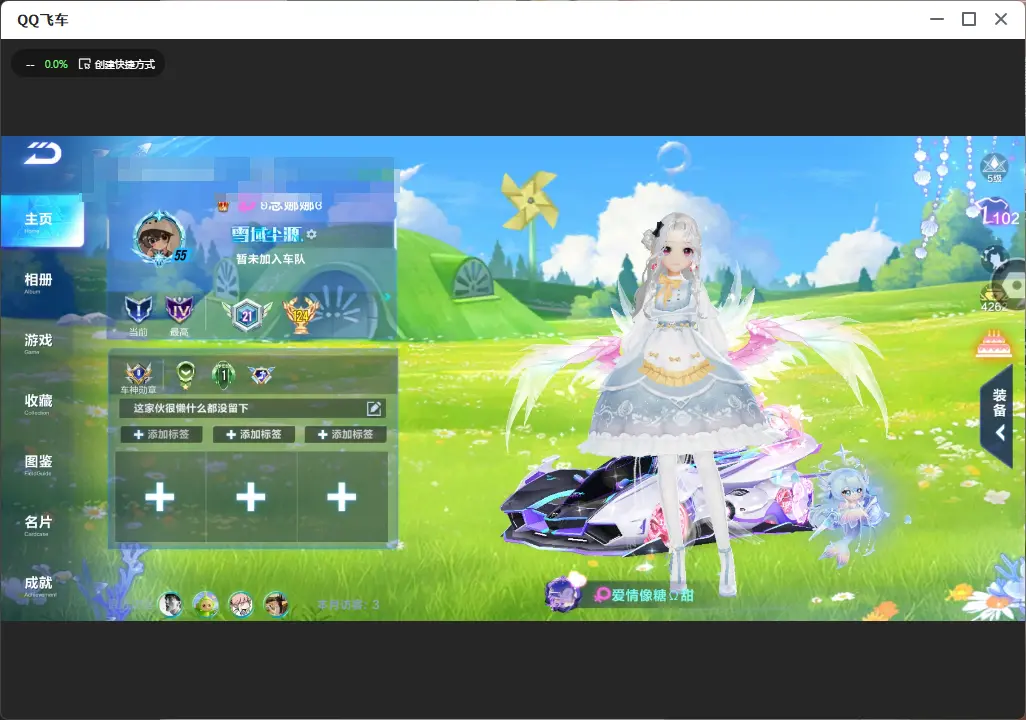Click the 0.0% performance indicator
This screenshot has width=1026, height=720.
pyautogui.click(x=56, y=64)
